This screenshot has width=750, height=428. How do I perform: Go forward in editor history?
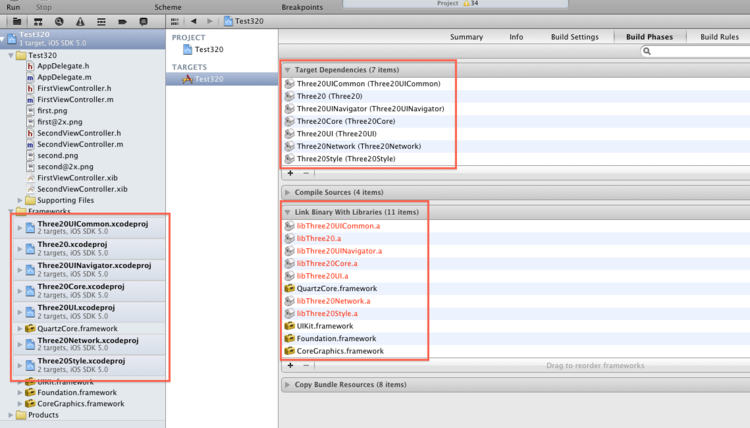pos(210,21)
